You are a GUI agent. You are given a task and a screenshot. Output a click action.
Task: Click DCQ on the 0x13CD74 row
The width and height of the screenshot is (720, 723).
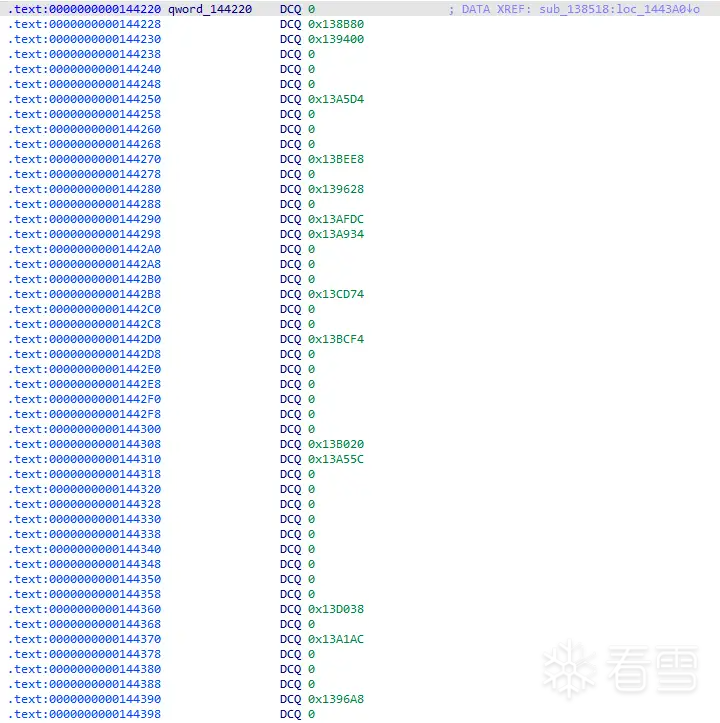pyautogui.click(x=291, y=294)
